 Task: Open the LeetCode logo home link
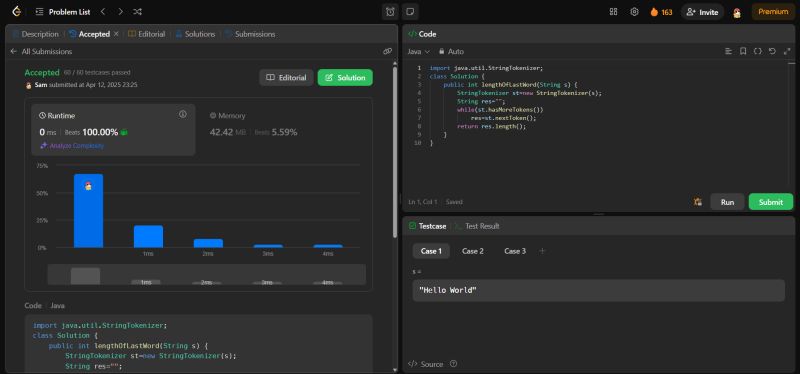(x=17, y=11)
